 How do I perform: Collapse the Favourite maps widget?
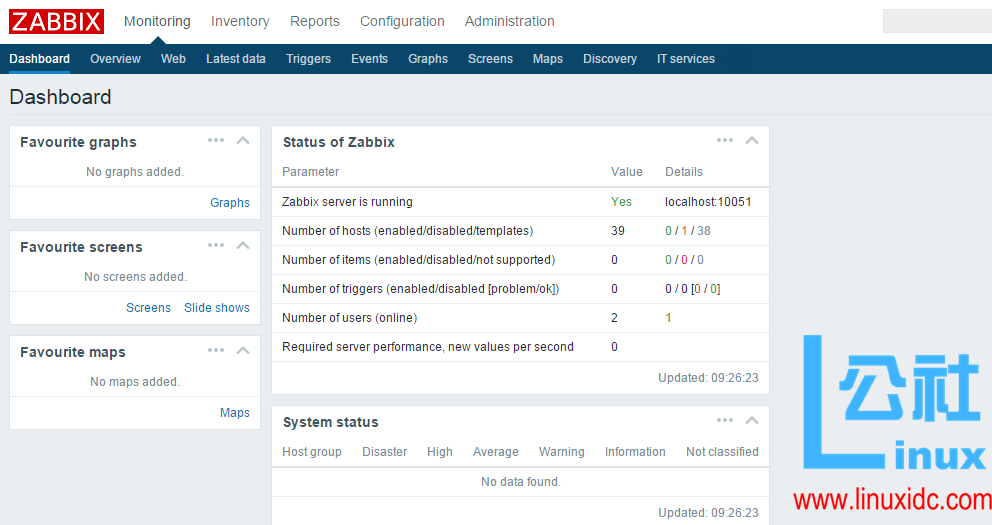click(x=243, y=351)
